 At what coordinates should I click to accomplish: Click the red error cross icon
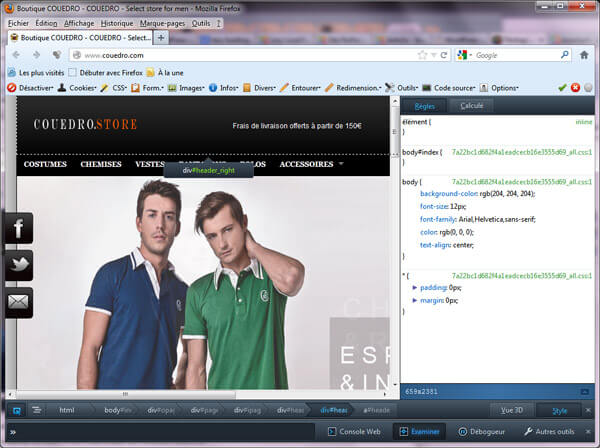(x=575, y=88)
